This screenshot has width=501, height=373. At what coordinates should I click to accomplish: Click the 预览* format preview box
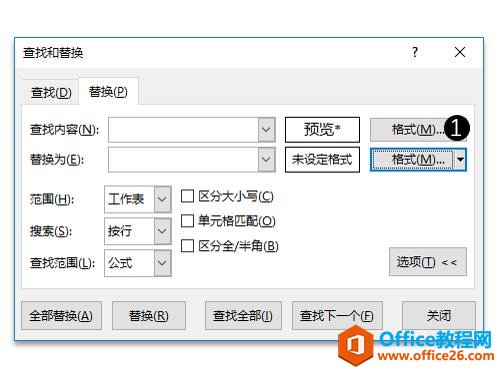[x=322, y=129]
